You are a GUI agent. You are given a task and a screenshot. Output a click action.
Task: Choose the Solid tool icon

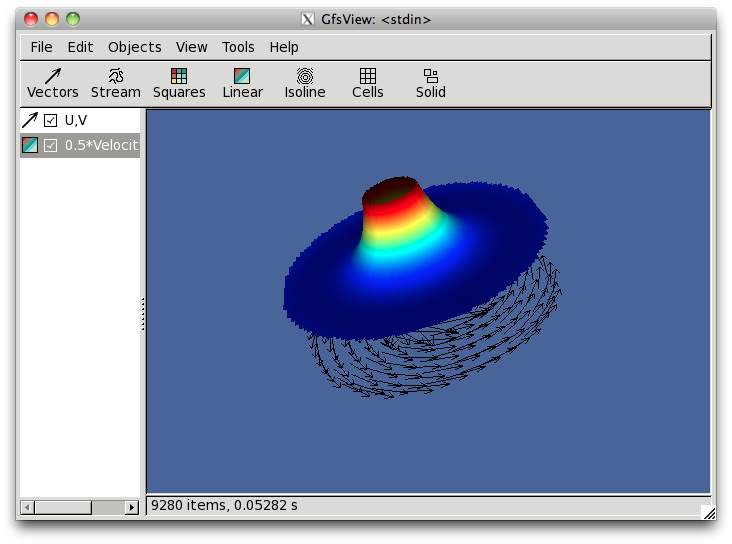(431, 83)
